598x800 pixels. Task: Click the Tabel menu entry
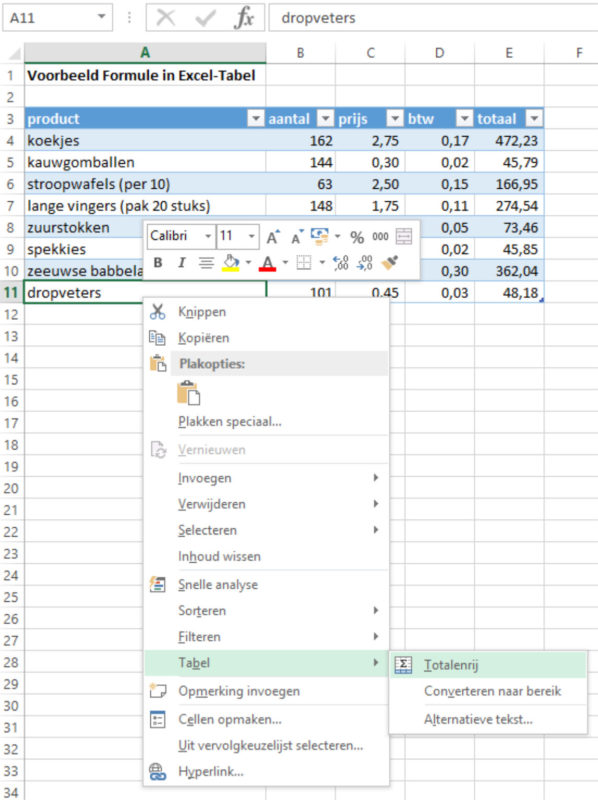[265, 663]
